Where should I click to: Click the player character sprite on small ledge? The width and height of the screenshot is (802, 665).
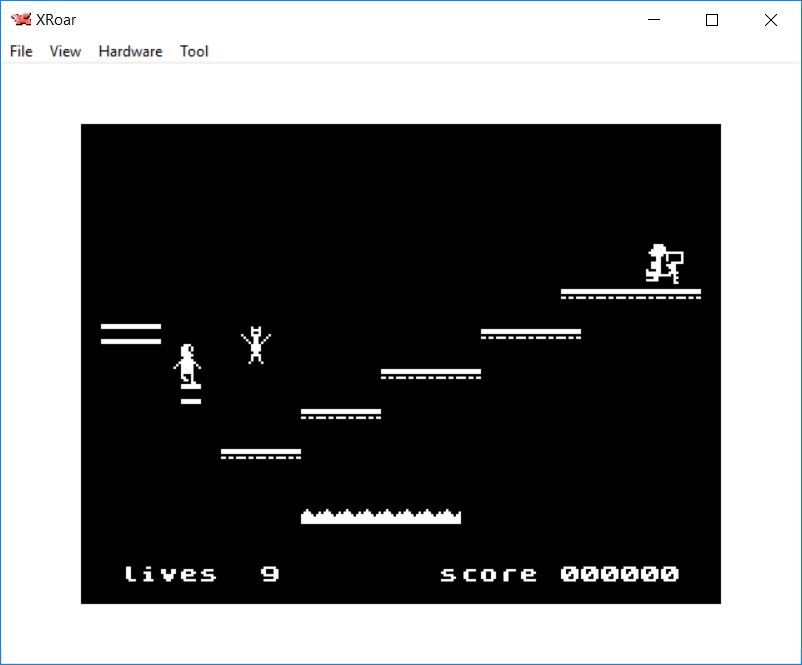[188, 366]
